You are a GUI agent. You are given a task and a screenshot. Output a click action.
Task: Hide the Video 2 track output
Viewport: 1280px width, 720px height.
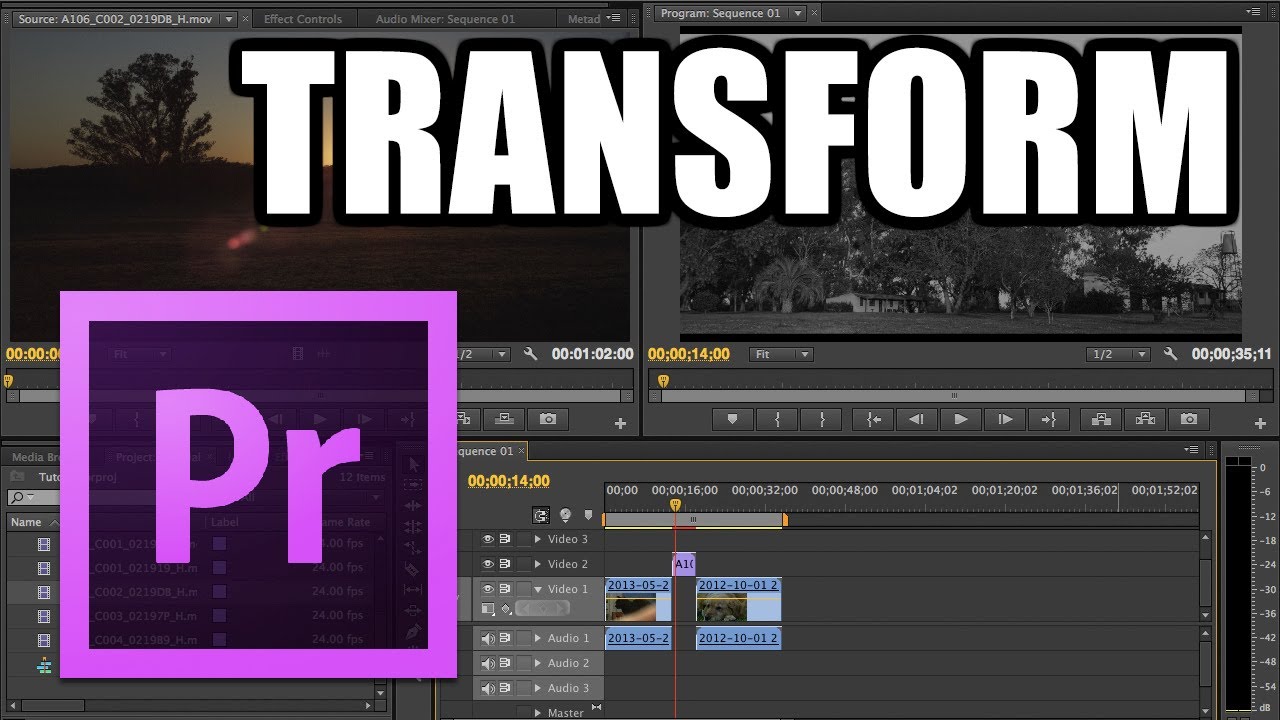point(488,564)
